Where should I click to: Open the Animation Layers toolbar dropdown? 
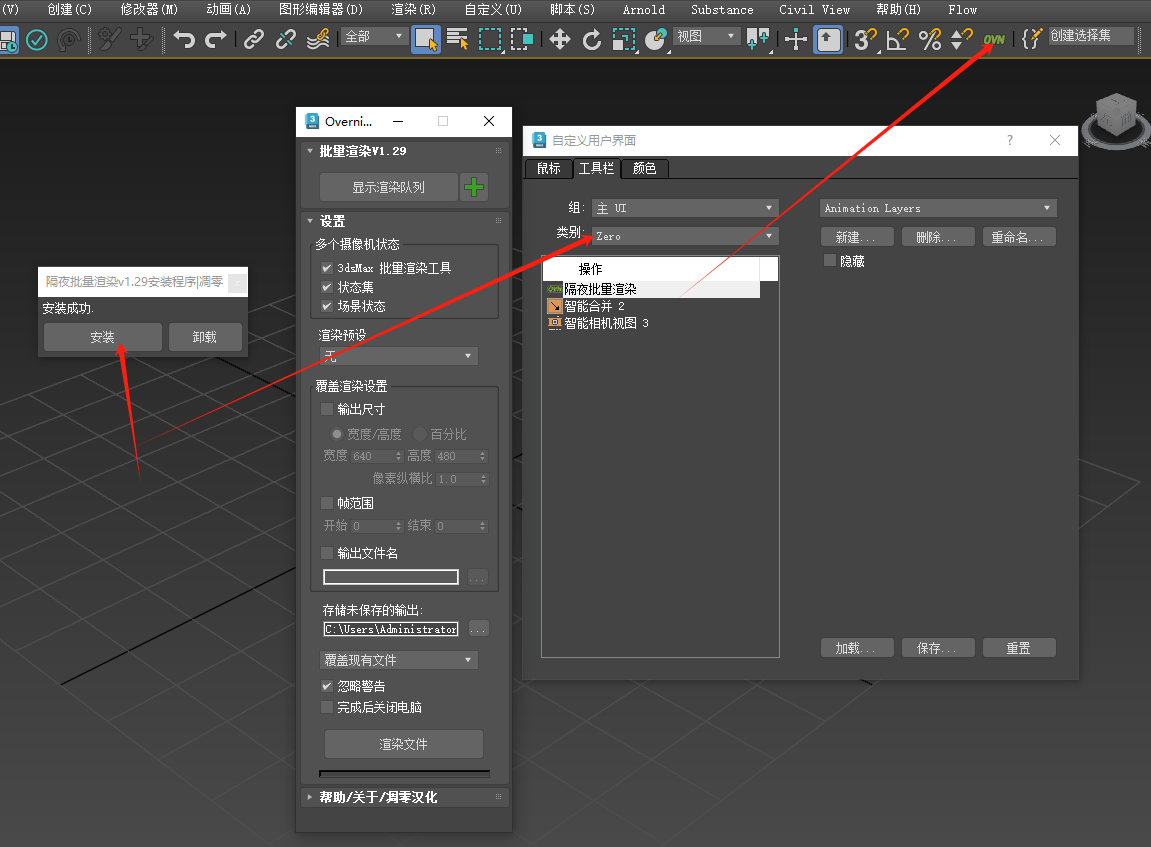[938, 208]
